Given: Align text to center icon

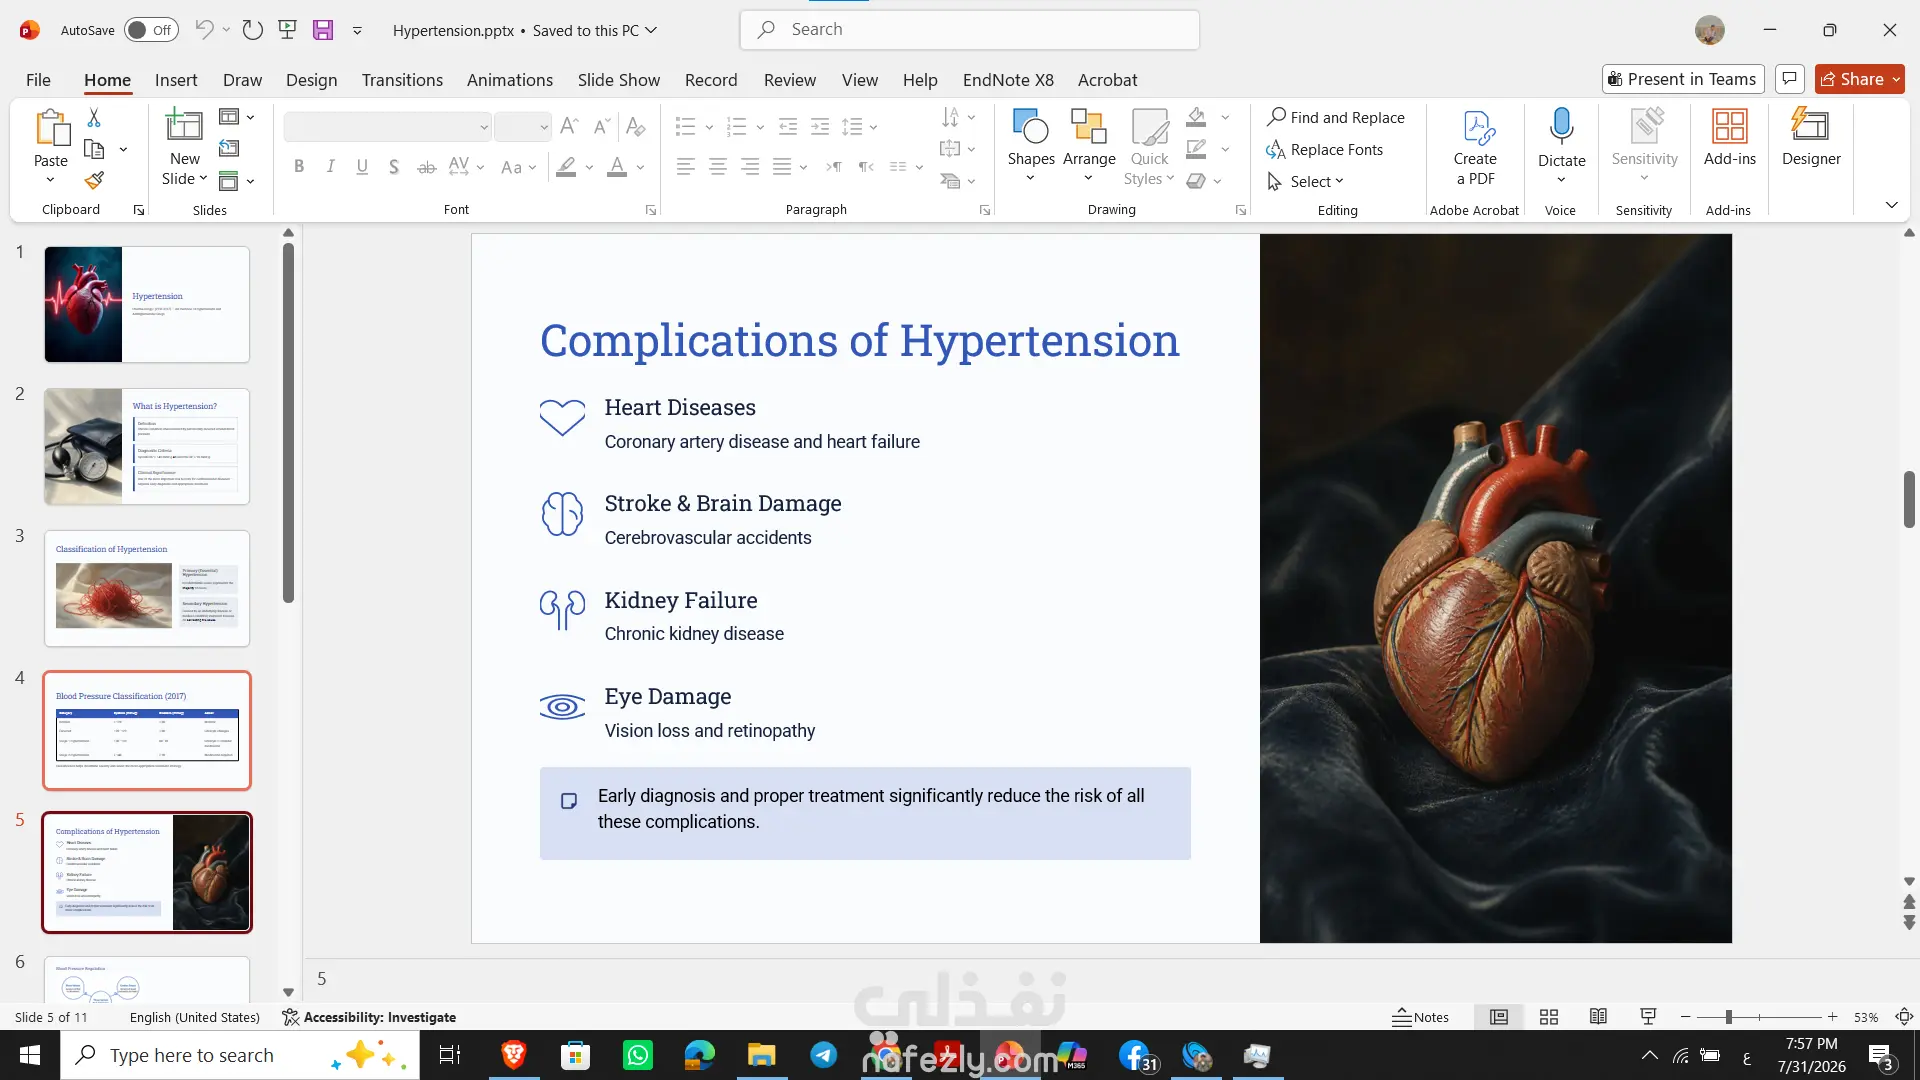Looking at the screenshot, I should 718,167.
